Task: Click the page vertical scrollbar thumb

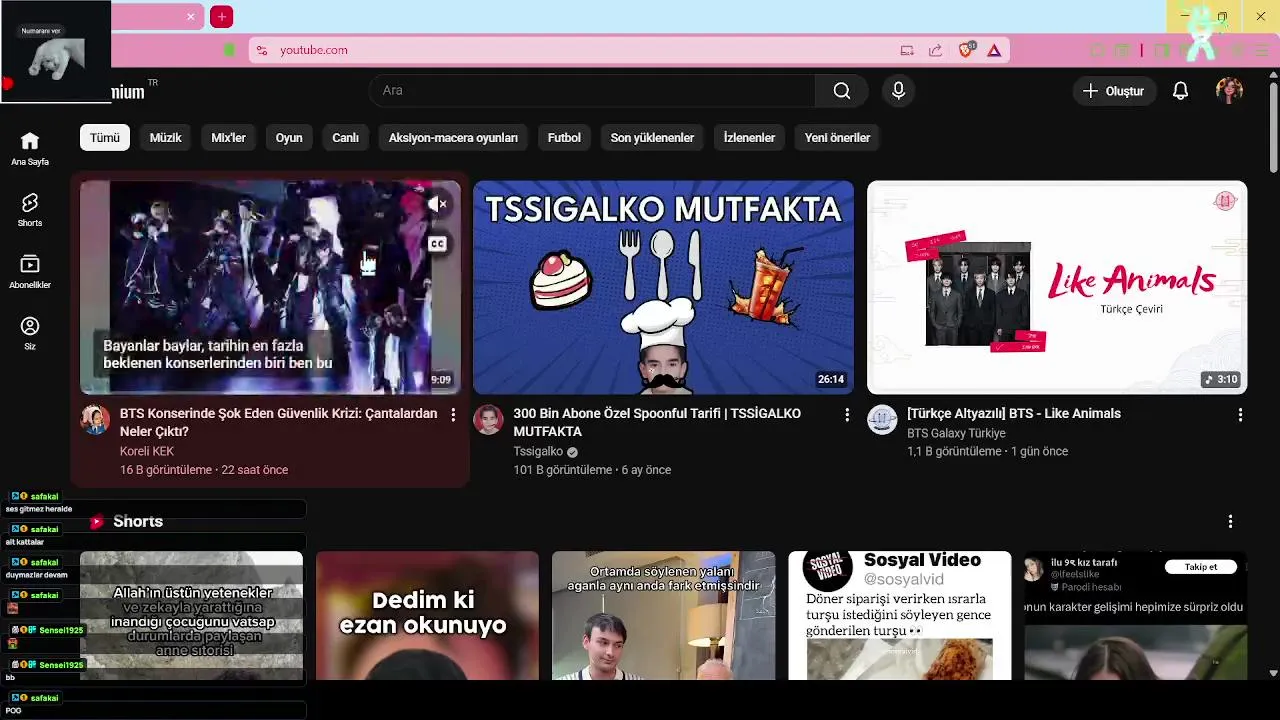Action: click(1273, 125)
